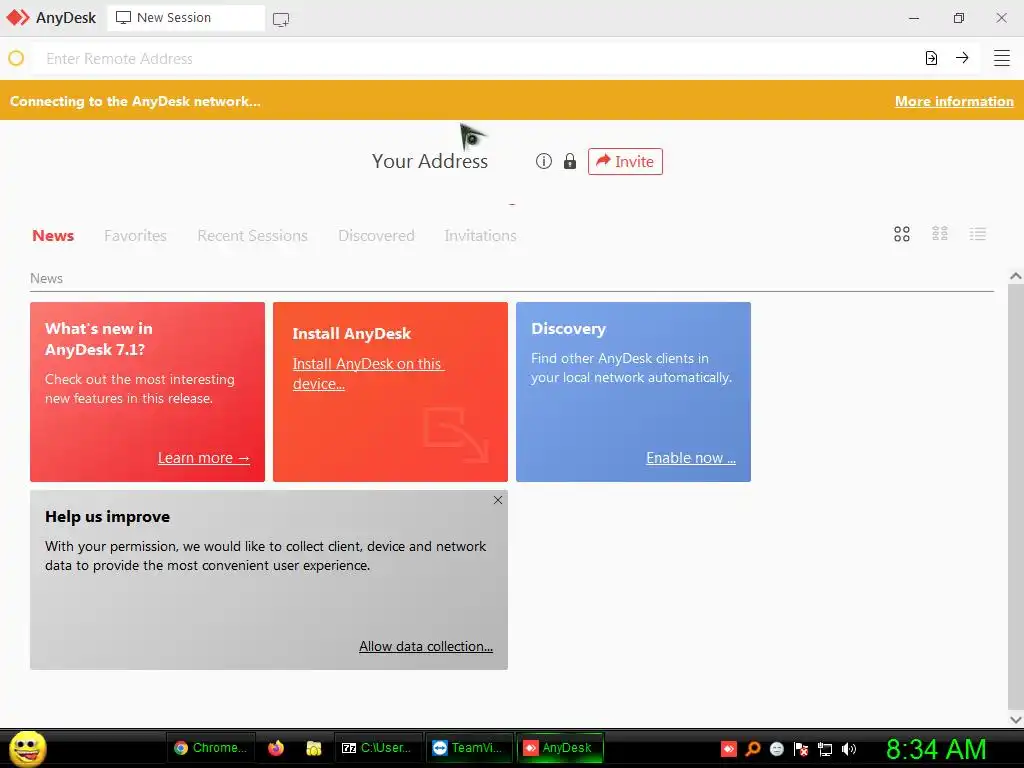
Task: Click the 8:34 AM clock
Action: (936, 749)
